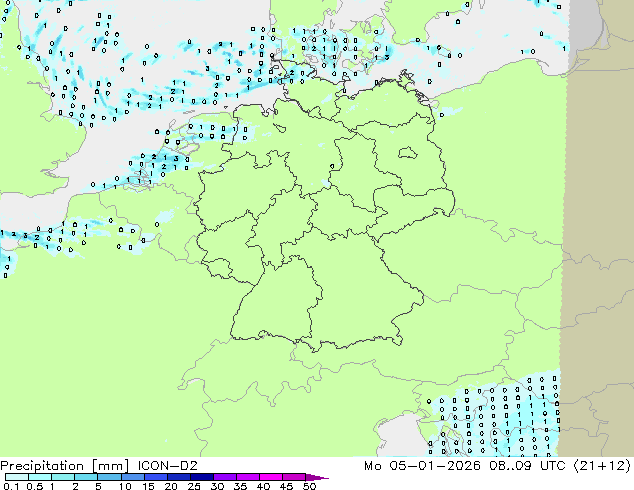Select the 2–5 mm legend color swatch
Image resolution: width=634 pixels, height=490 pixels.
point(86,477)
